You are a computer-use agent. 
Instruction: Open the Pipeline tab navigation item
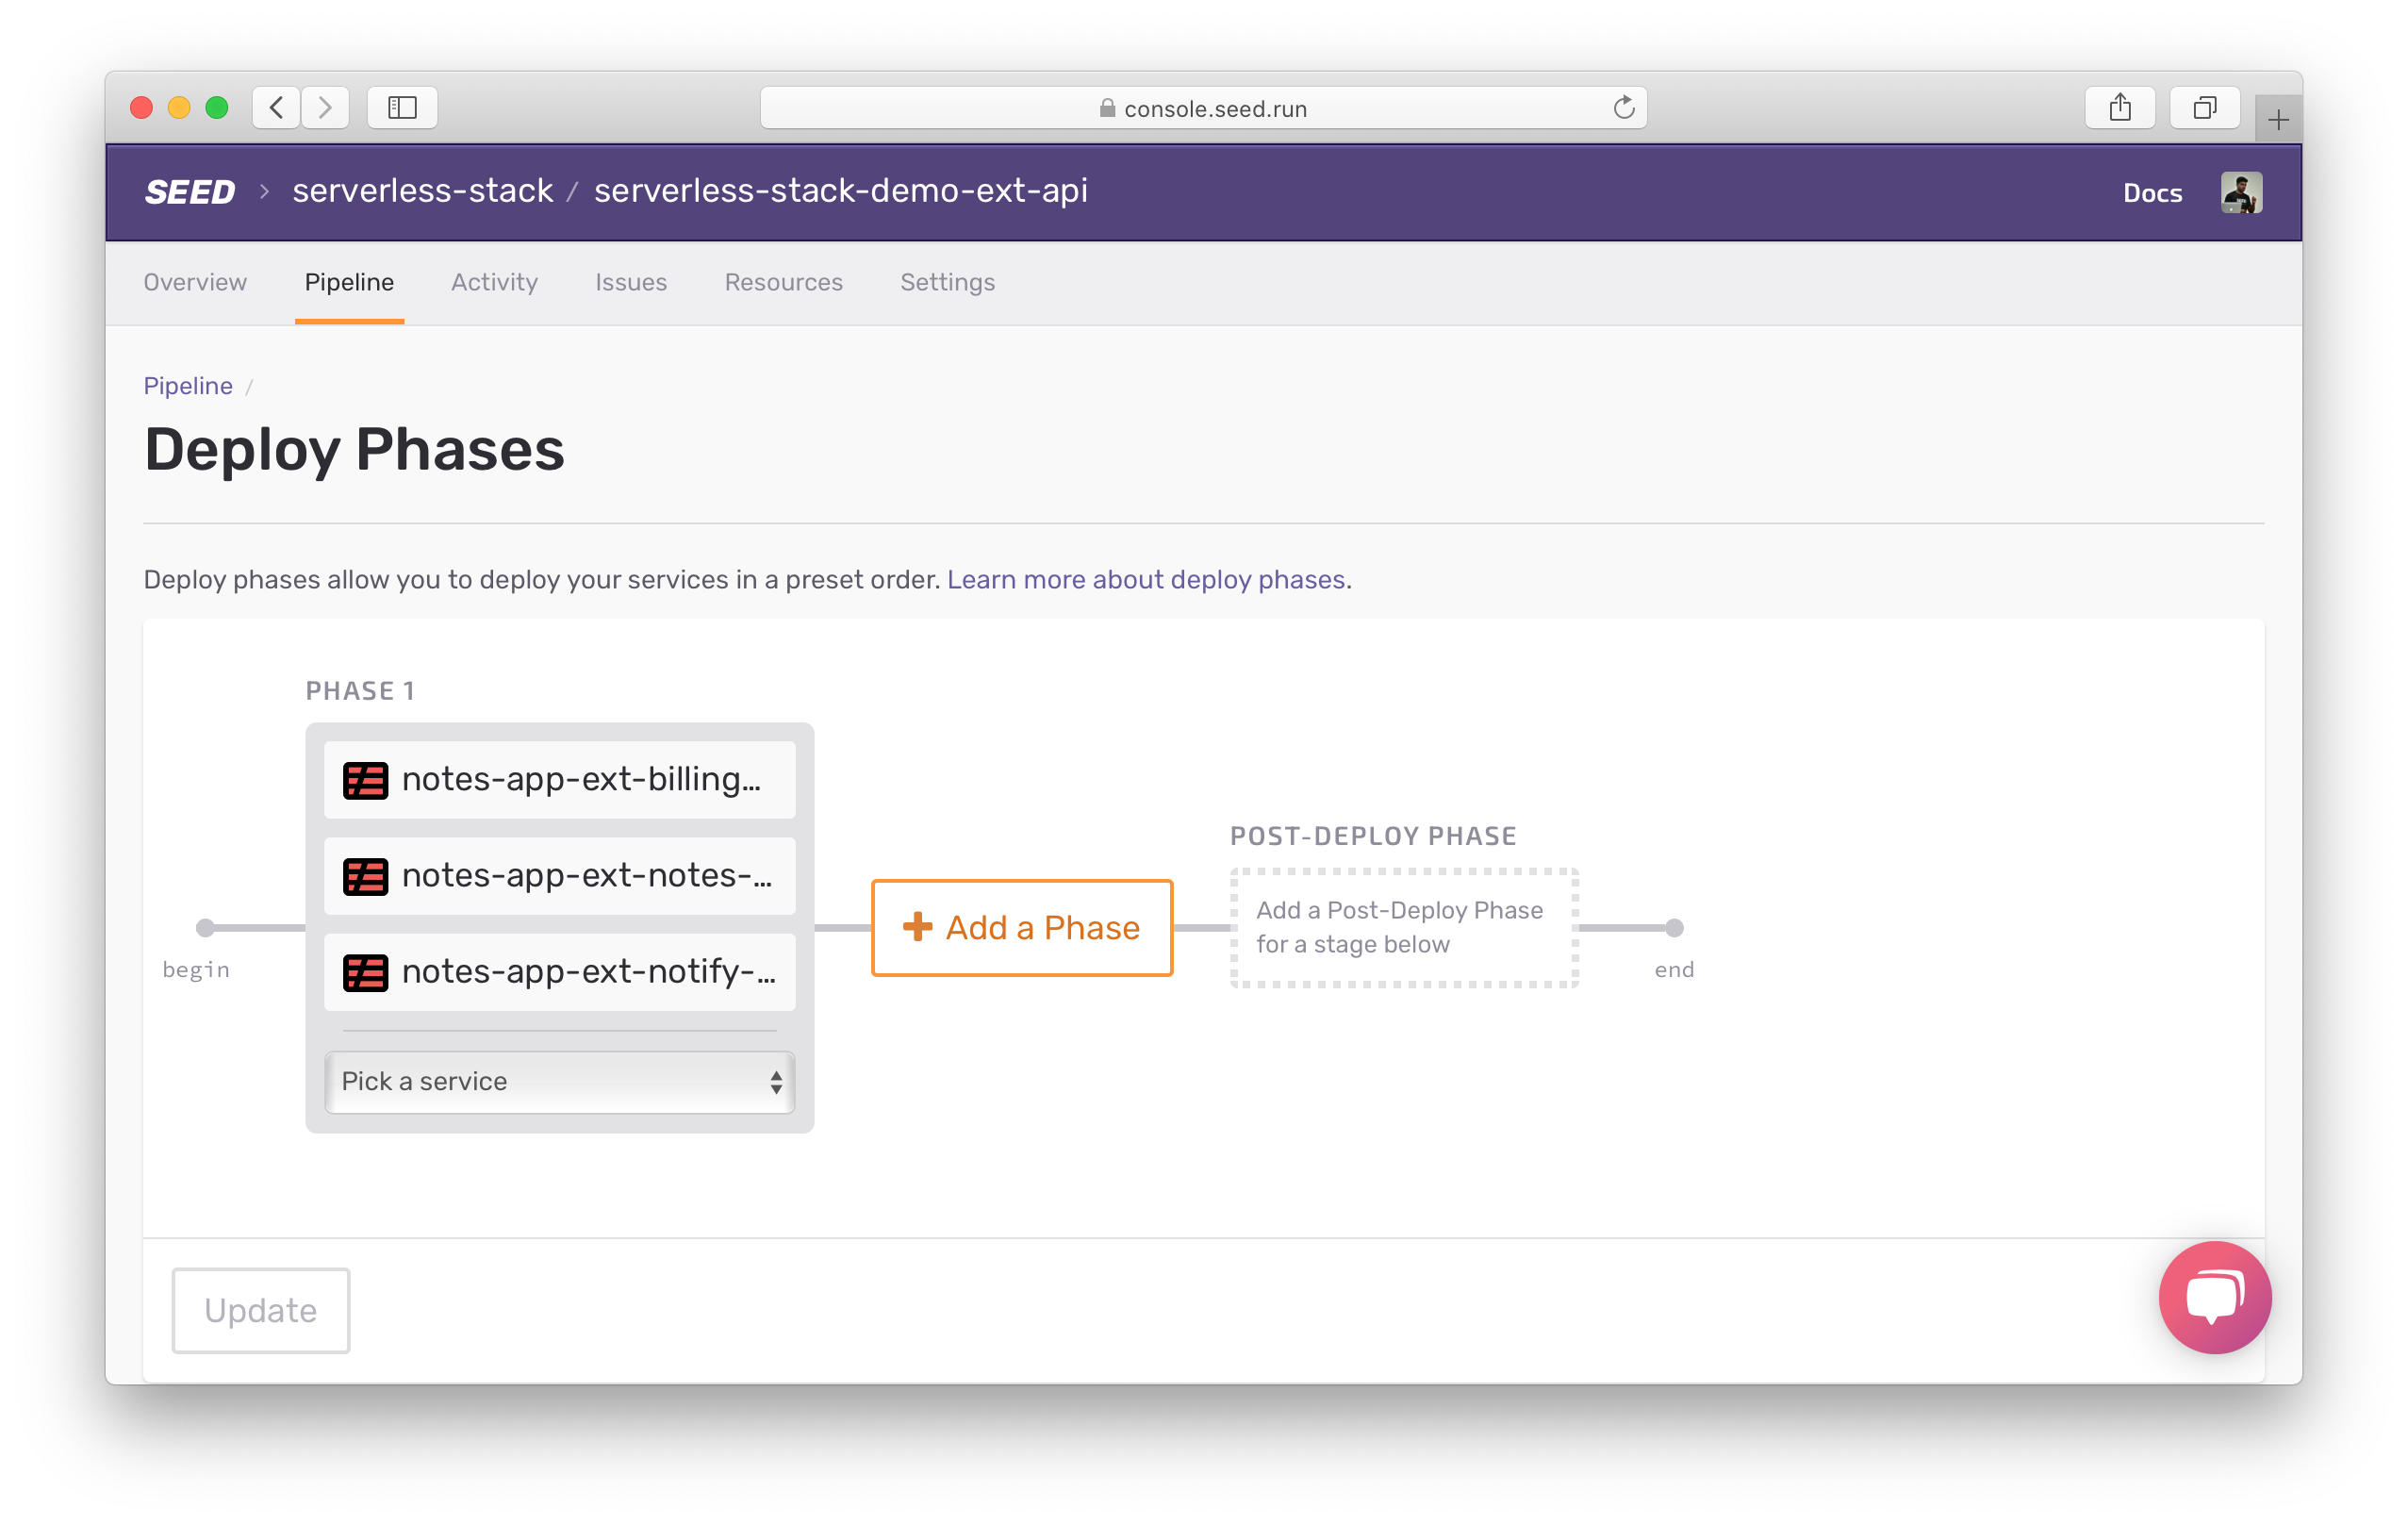click(348, 281)
